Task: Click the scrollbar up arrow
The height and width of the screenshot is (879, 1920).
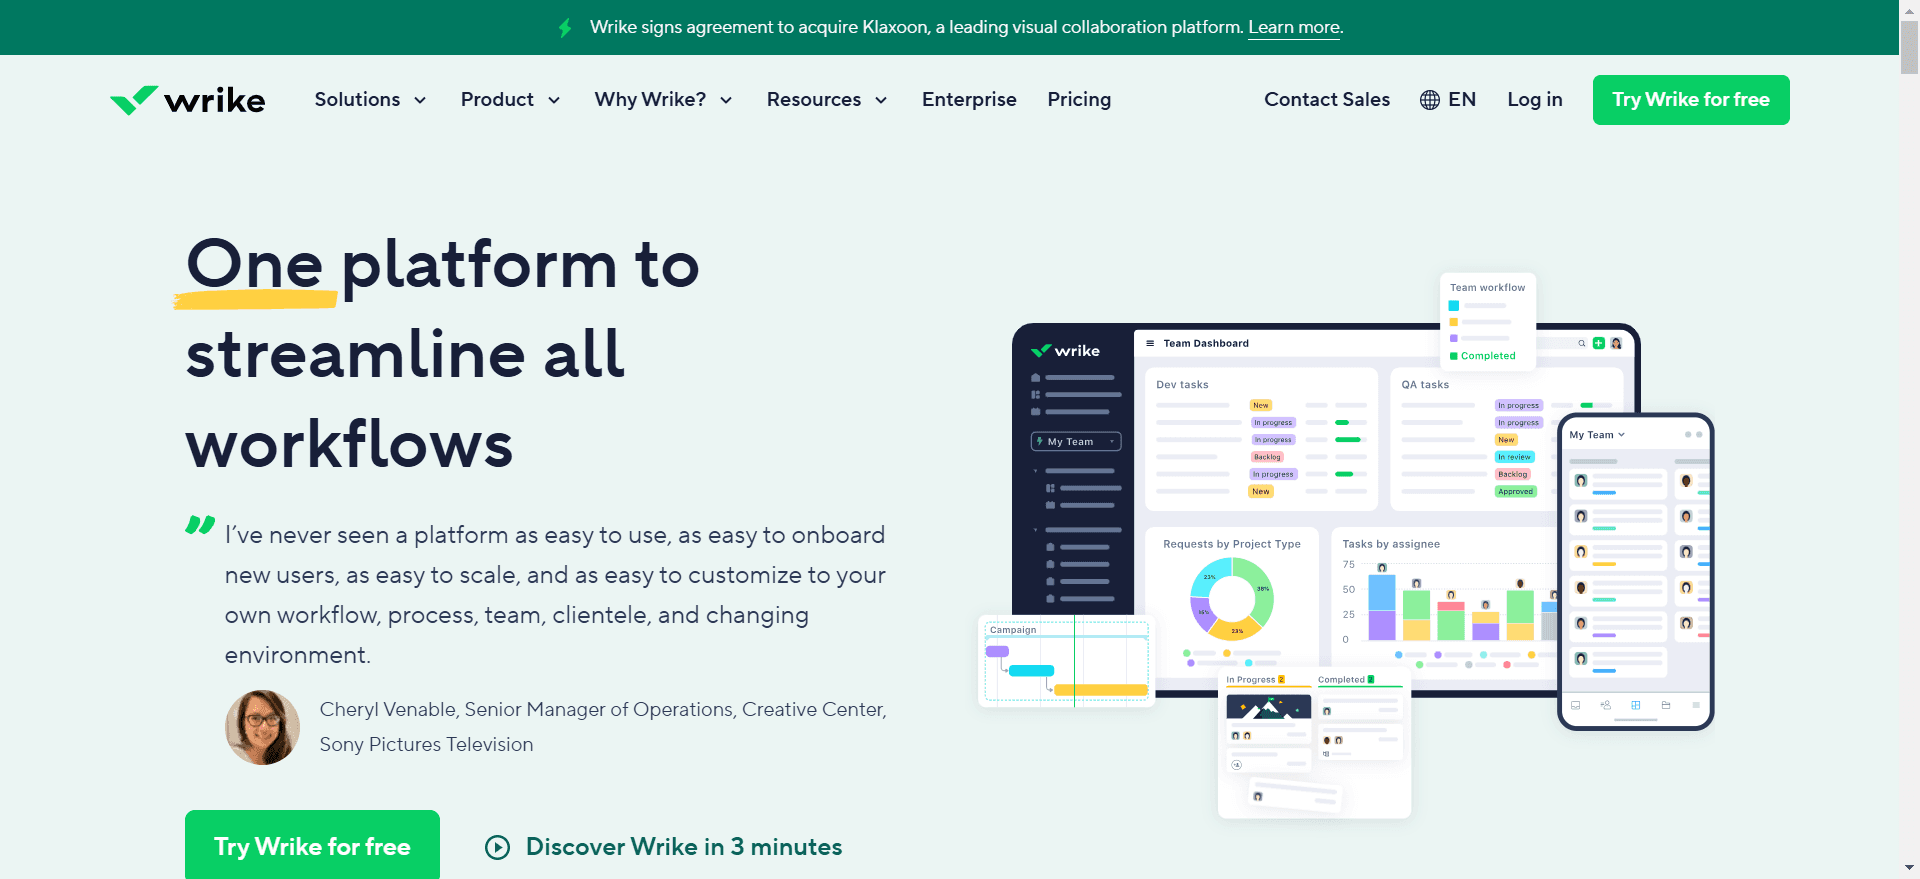Action: click(x=1910, y=10)
